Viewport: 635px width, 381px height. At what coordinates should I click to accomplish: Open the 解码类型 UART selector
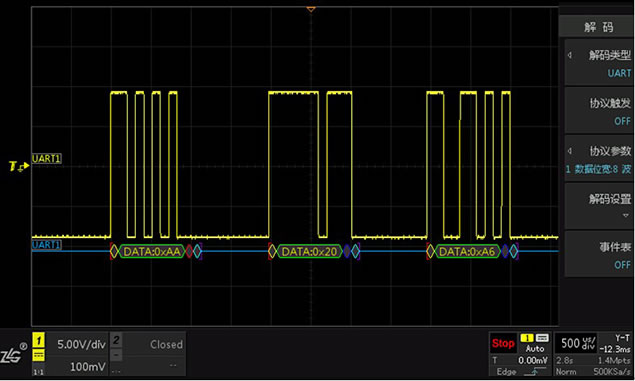point(598,63)
